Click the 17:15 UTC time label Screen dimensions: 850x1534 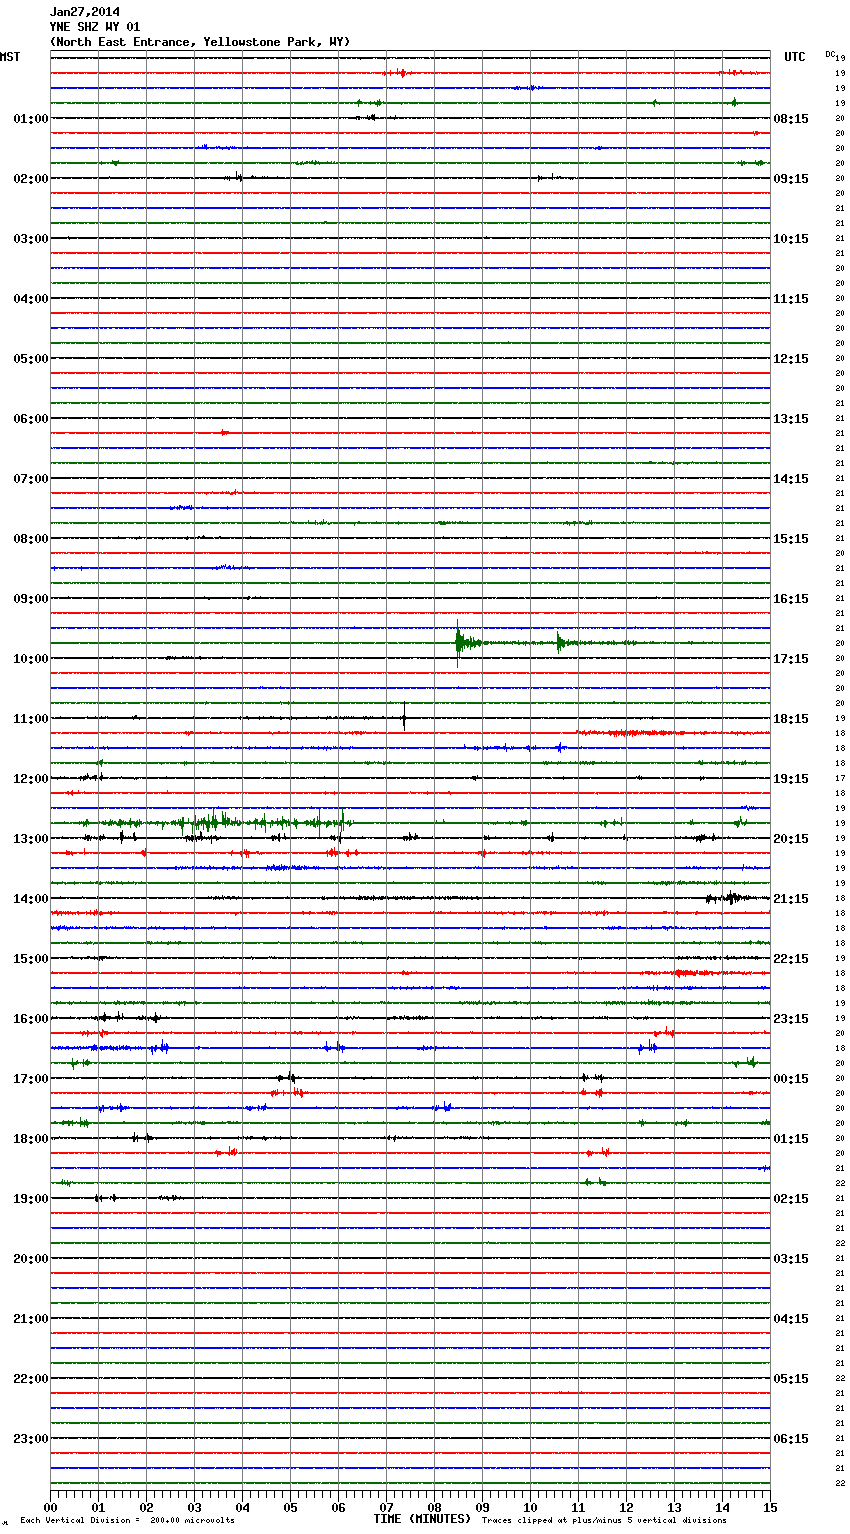(791, 659)
